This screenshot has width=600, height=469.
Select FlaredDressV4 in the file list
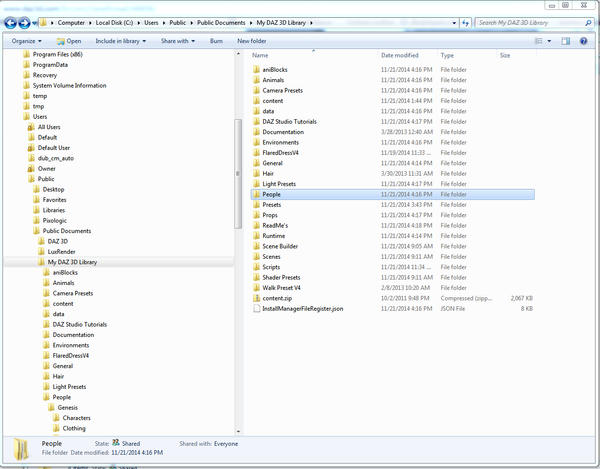280,153
